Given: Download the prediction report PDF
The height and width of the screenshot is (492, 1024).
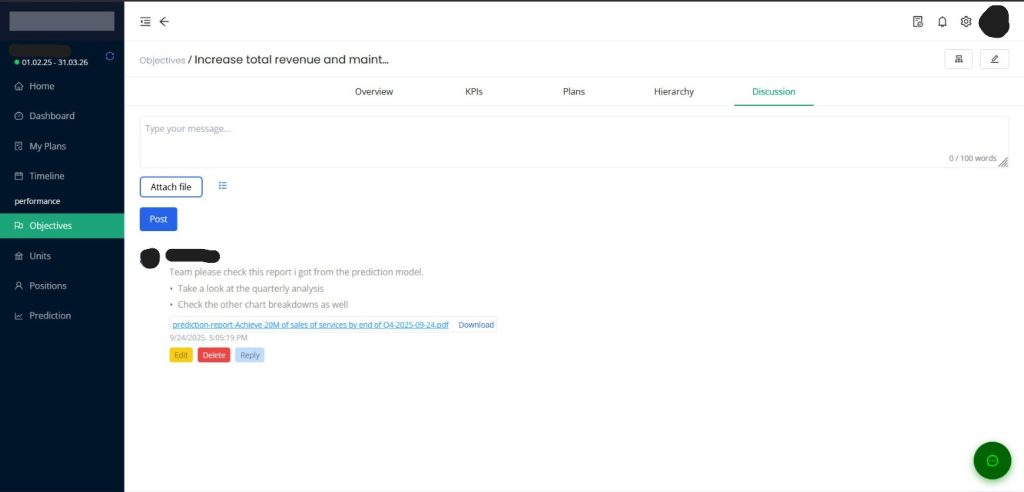Looking at the screenshot, I should 476,325.
